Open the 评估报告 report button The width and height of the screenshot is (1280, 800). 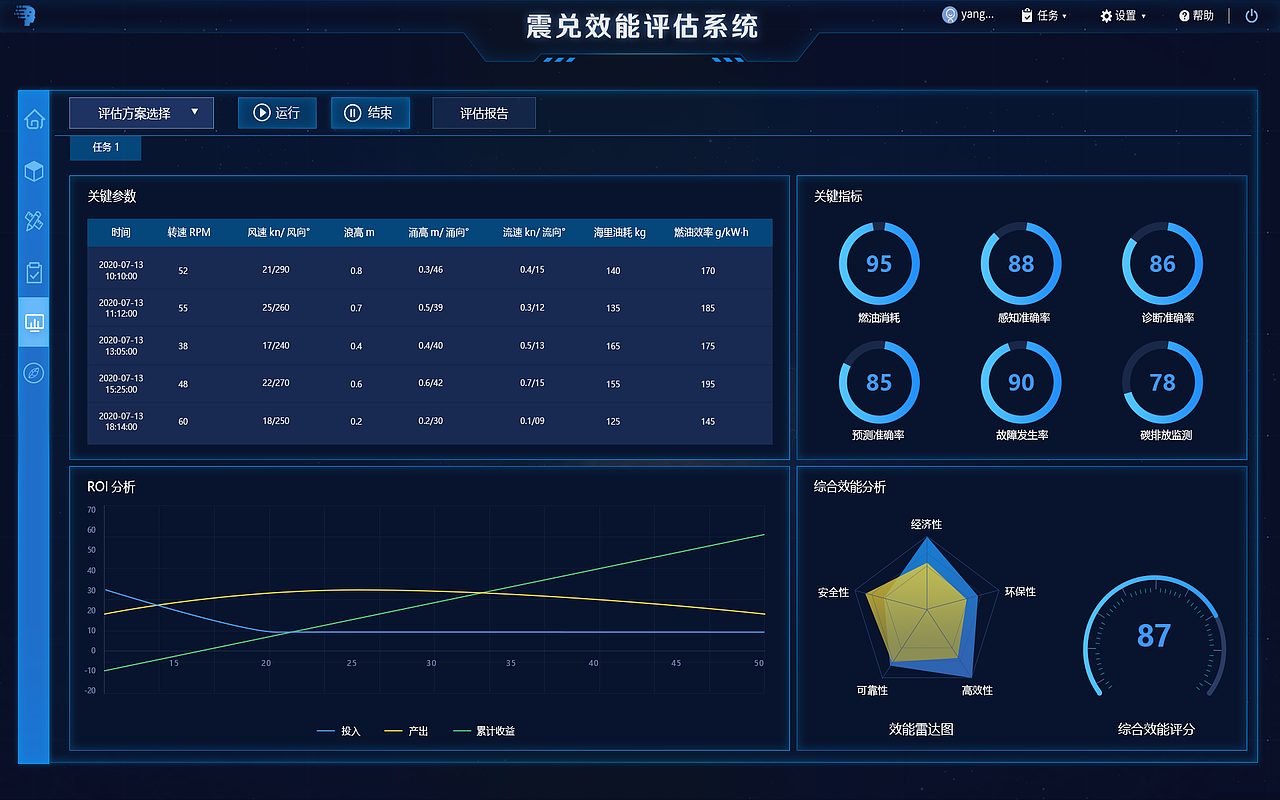[x=484, y=113]
